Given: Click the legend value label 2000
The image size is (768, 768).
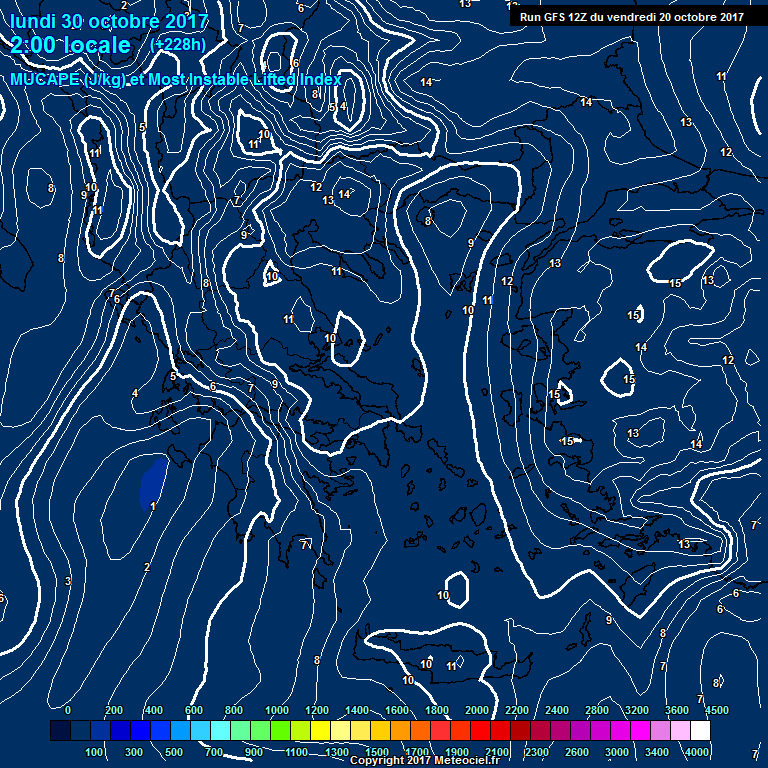Looking at the screenshot, I should [x=476, y=710].
